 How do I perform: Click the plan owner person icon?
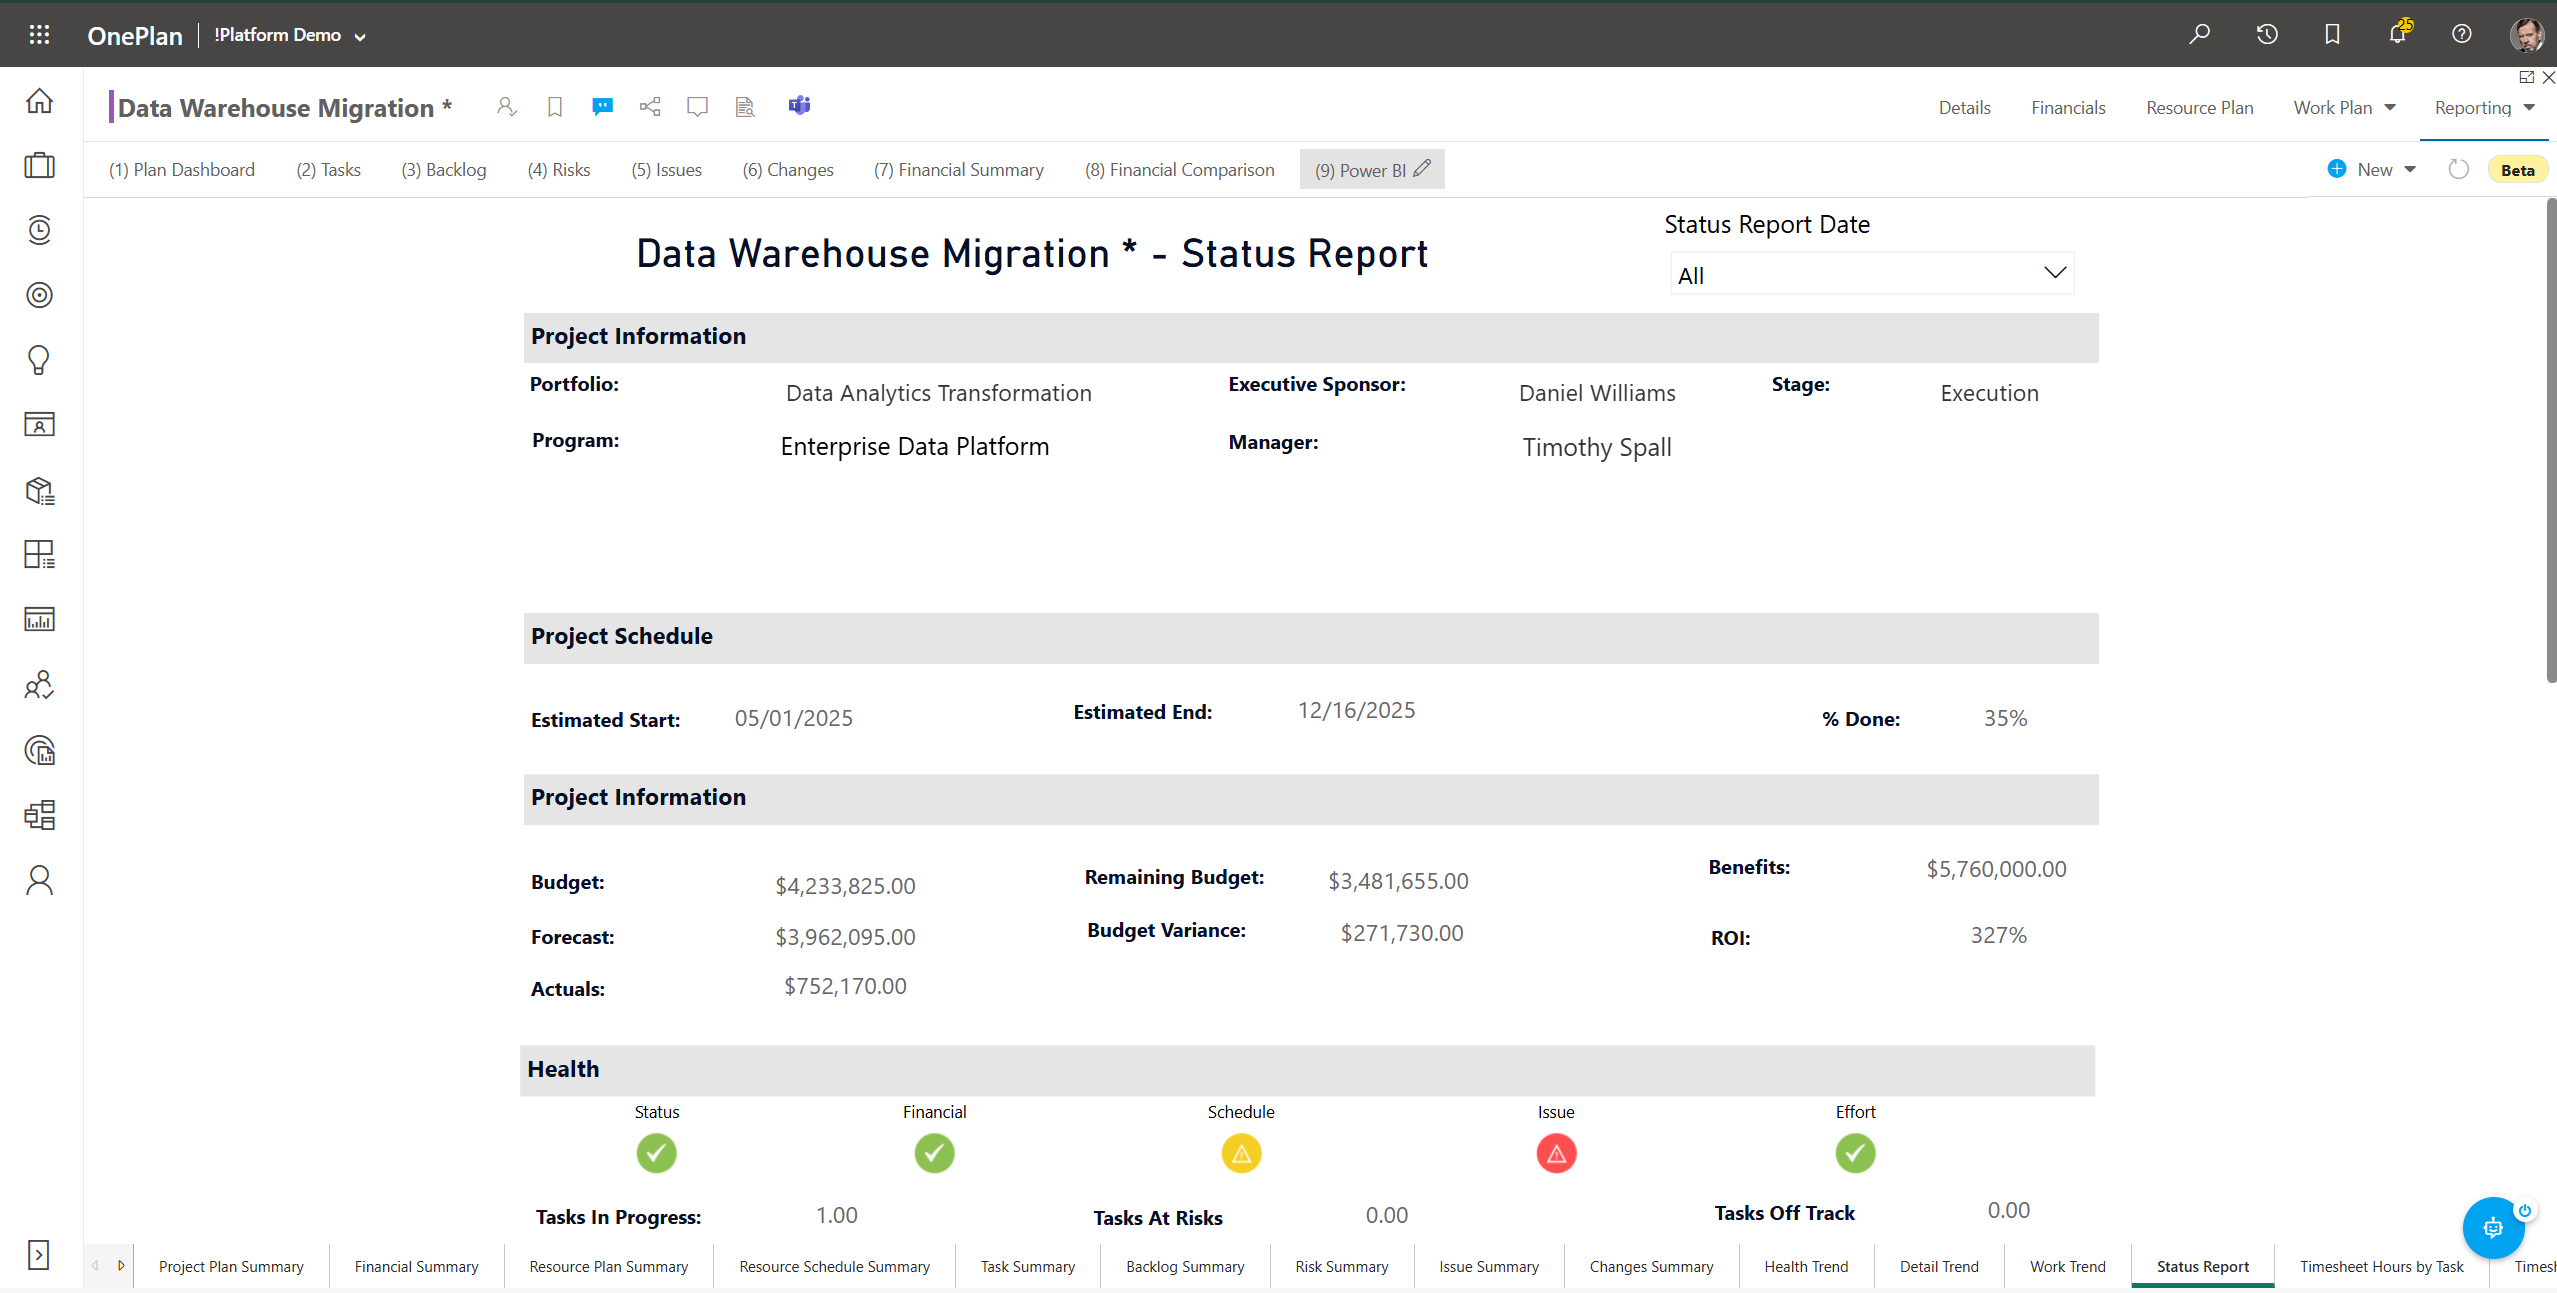tap(507, 106)
